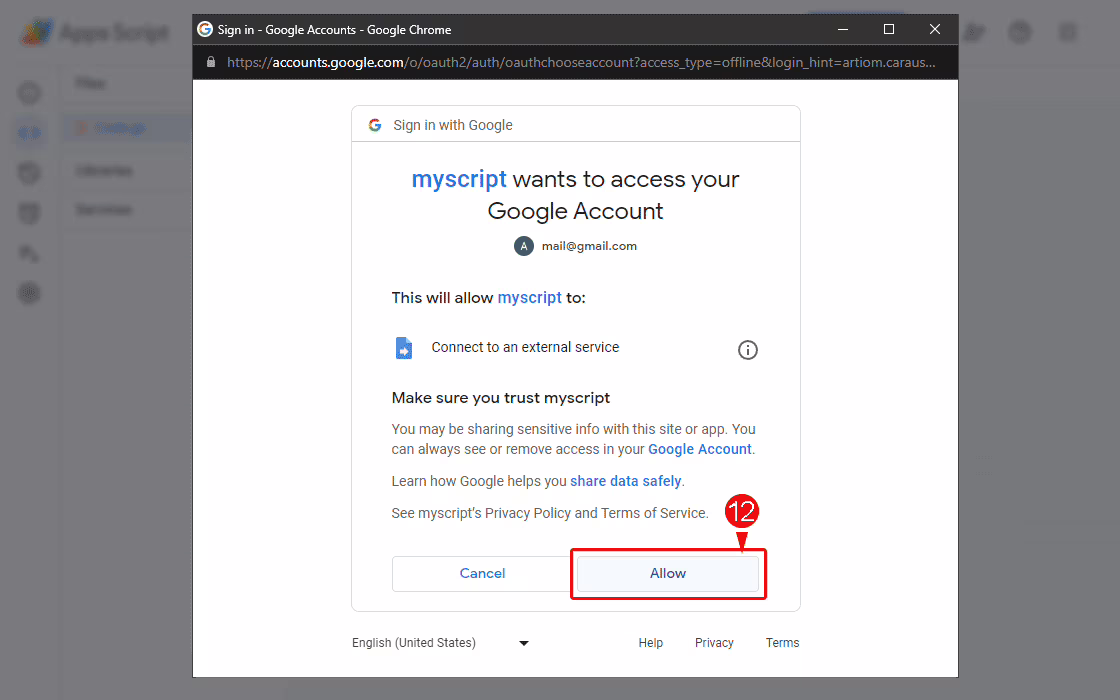Open the Help link in footer
This screenshot has height=700, width=1120.
coord(651,643)
